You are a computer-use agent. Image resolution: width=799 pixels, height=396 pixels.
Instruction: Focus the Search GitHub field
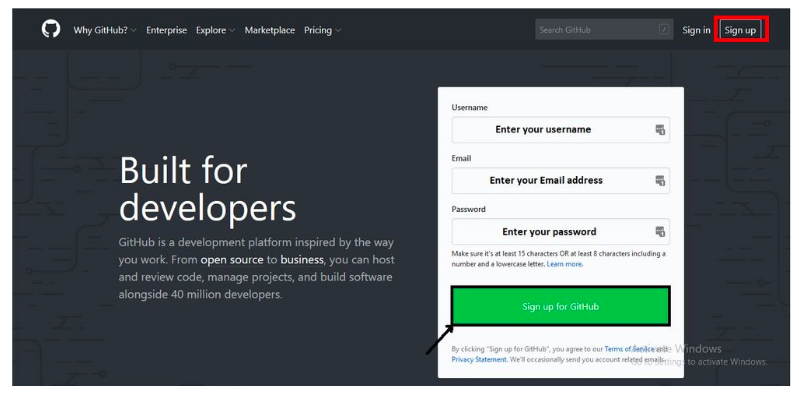coord(604,30)
